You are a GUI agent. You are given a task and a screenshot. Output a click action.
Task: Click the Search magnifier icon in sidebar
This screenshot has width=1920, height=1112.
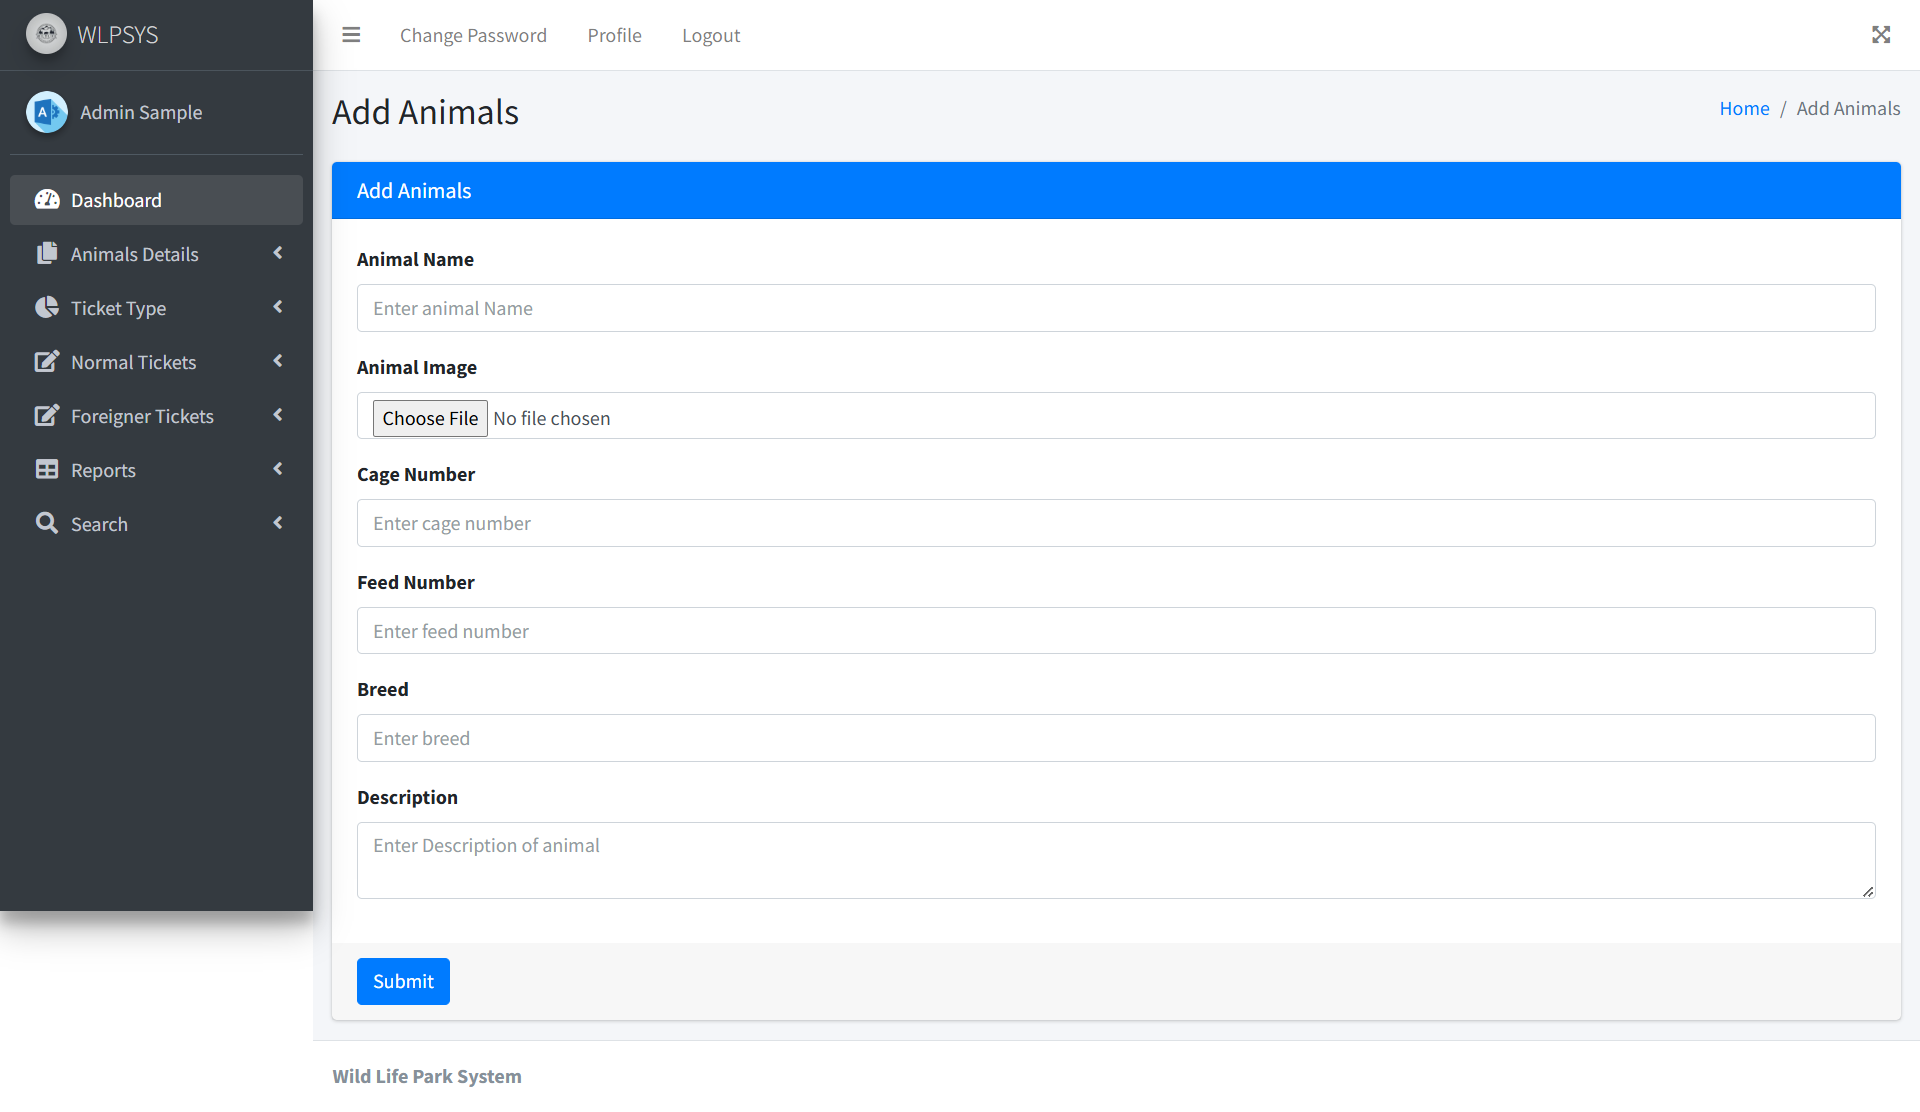(x=47, y=523)
